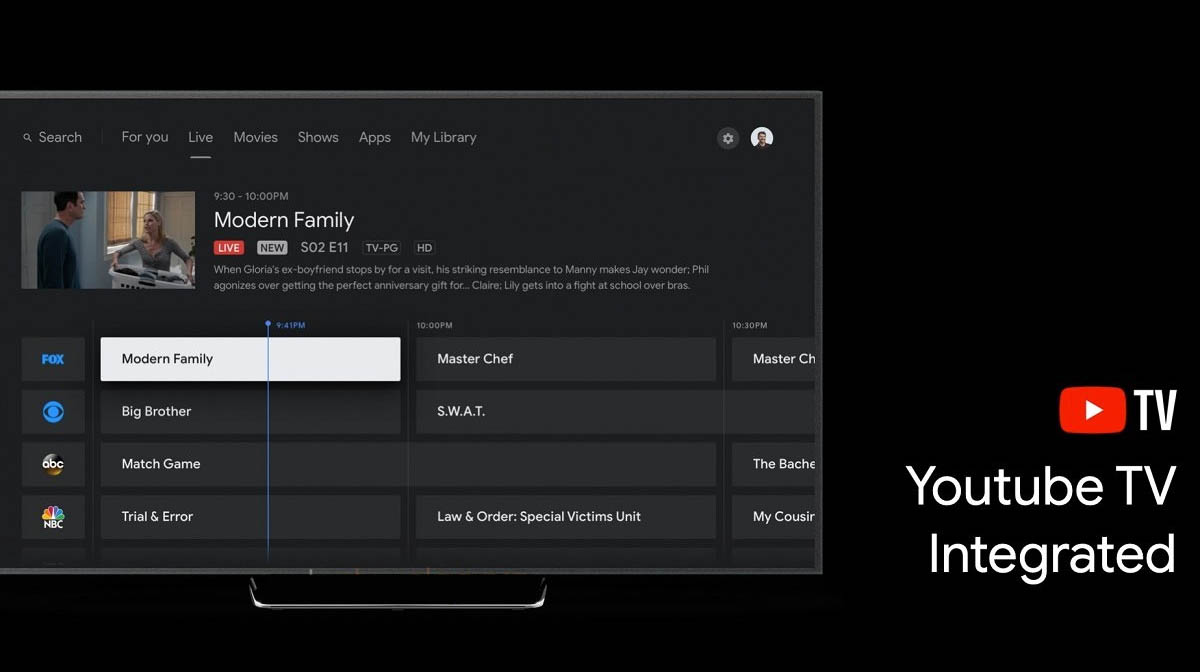
Task: Select the FOX channel logo
Action: click(53, 359)
